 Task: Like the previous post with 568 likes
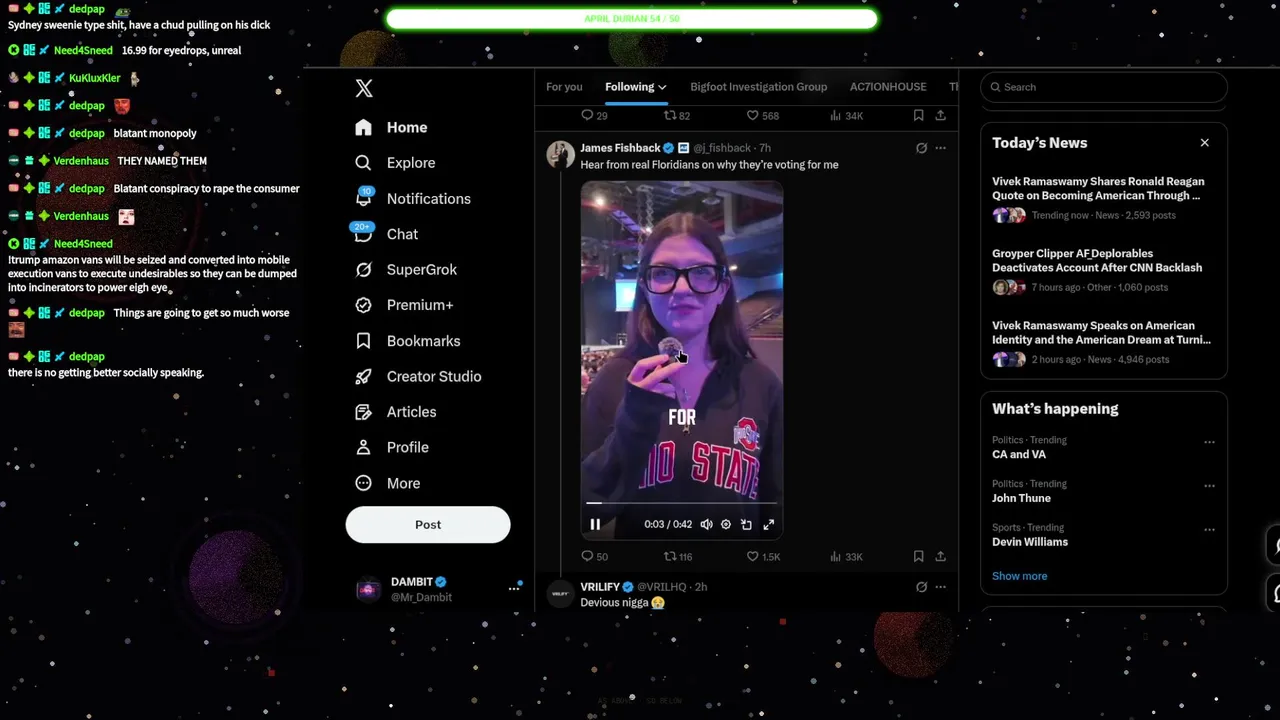[763, 116]
